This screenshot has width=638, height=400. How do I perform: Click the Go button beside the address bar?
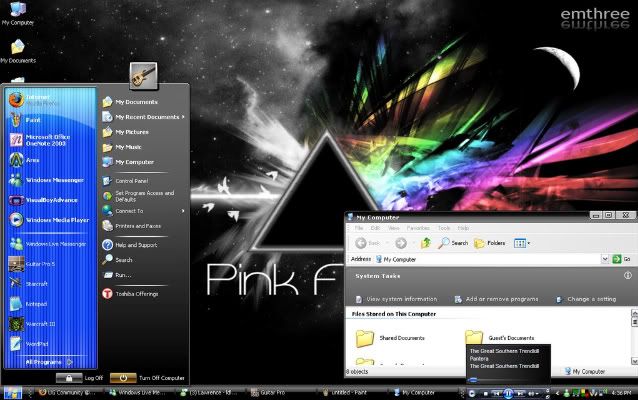tap(622, 259)
